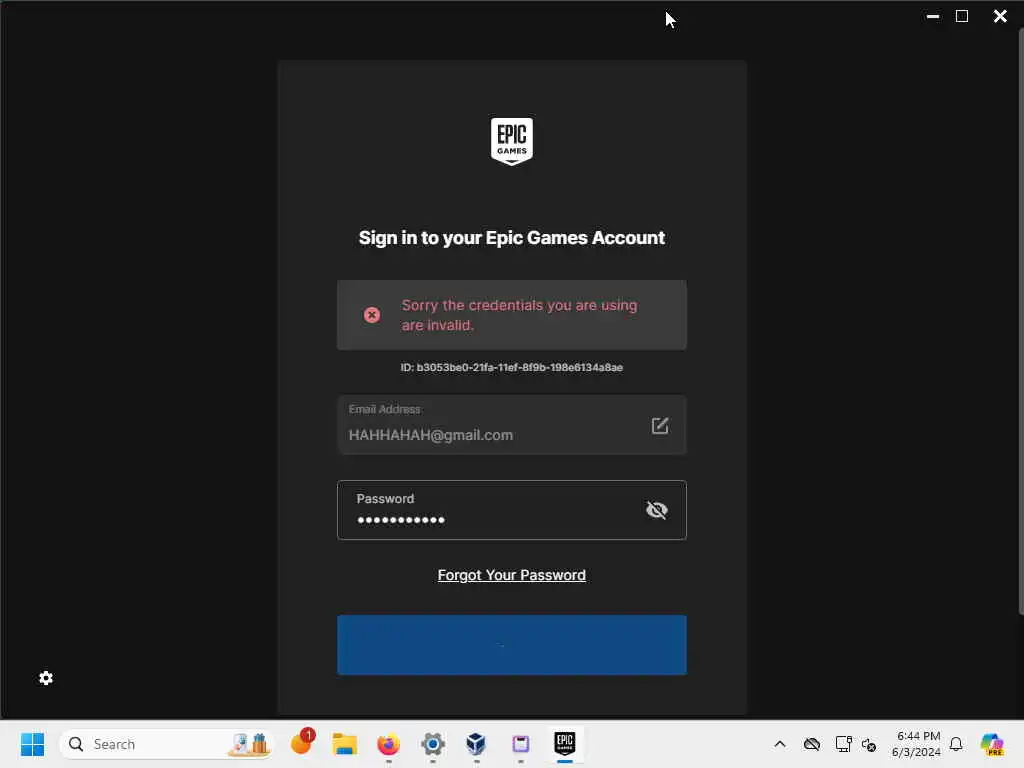Click the taskbar Search box
The height and width of the screenshot is (768, 1024).
point(167,744)
